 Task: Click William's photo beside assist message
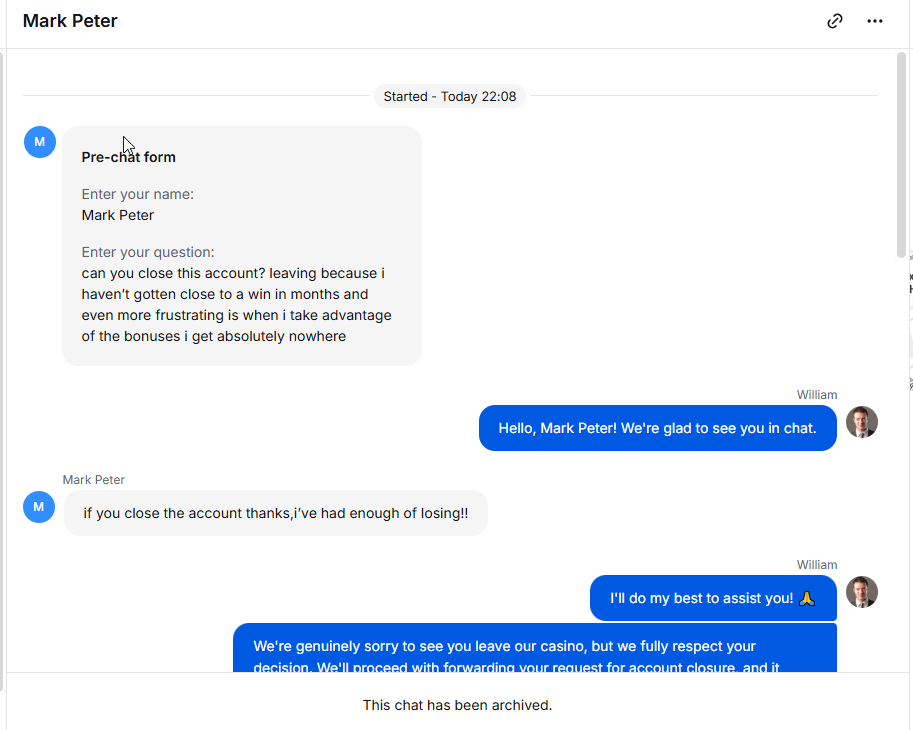coord(862,592)
